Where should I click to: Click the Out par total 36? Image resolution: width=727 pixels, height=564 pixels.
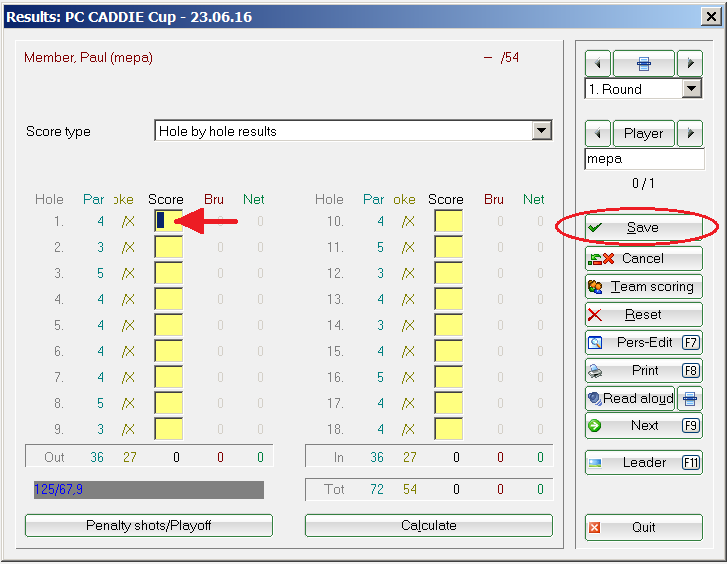coord(97,457)
